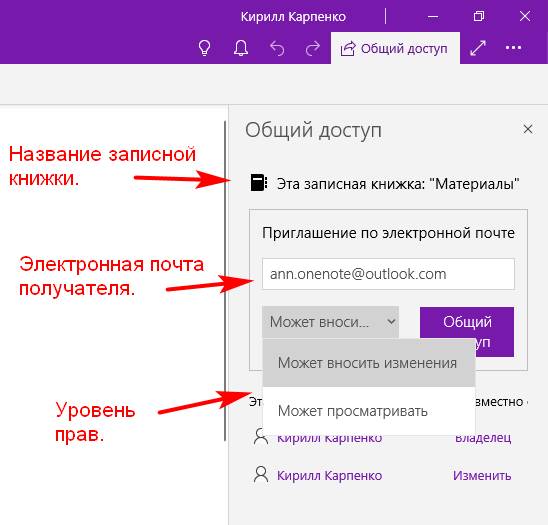
Task: Click the email field with ann.onenote@outlook.com
Action: [x=388, y=274]
